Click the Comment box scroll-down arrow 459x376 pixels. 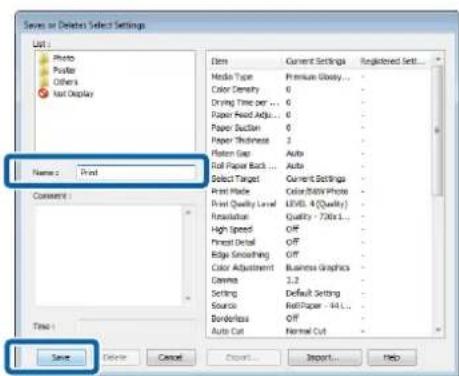[188, 298]
